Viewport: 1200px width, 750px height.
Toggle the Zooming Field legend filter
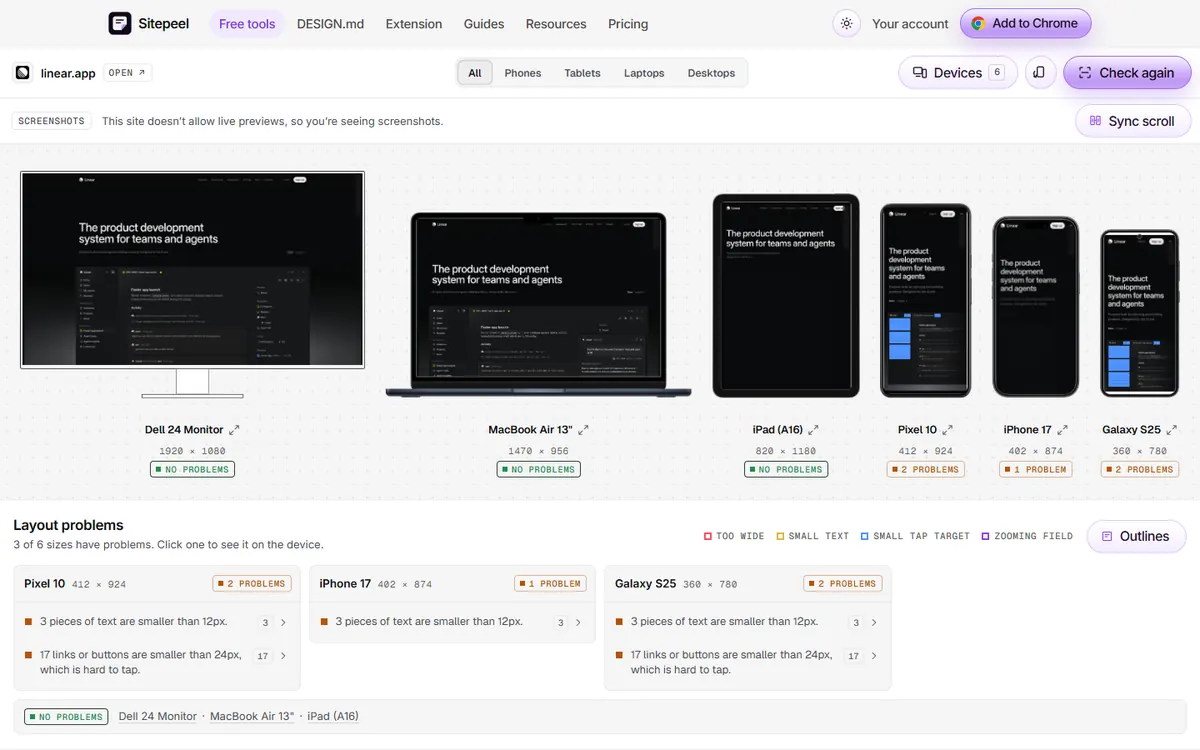tap(1027, 536)
